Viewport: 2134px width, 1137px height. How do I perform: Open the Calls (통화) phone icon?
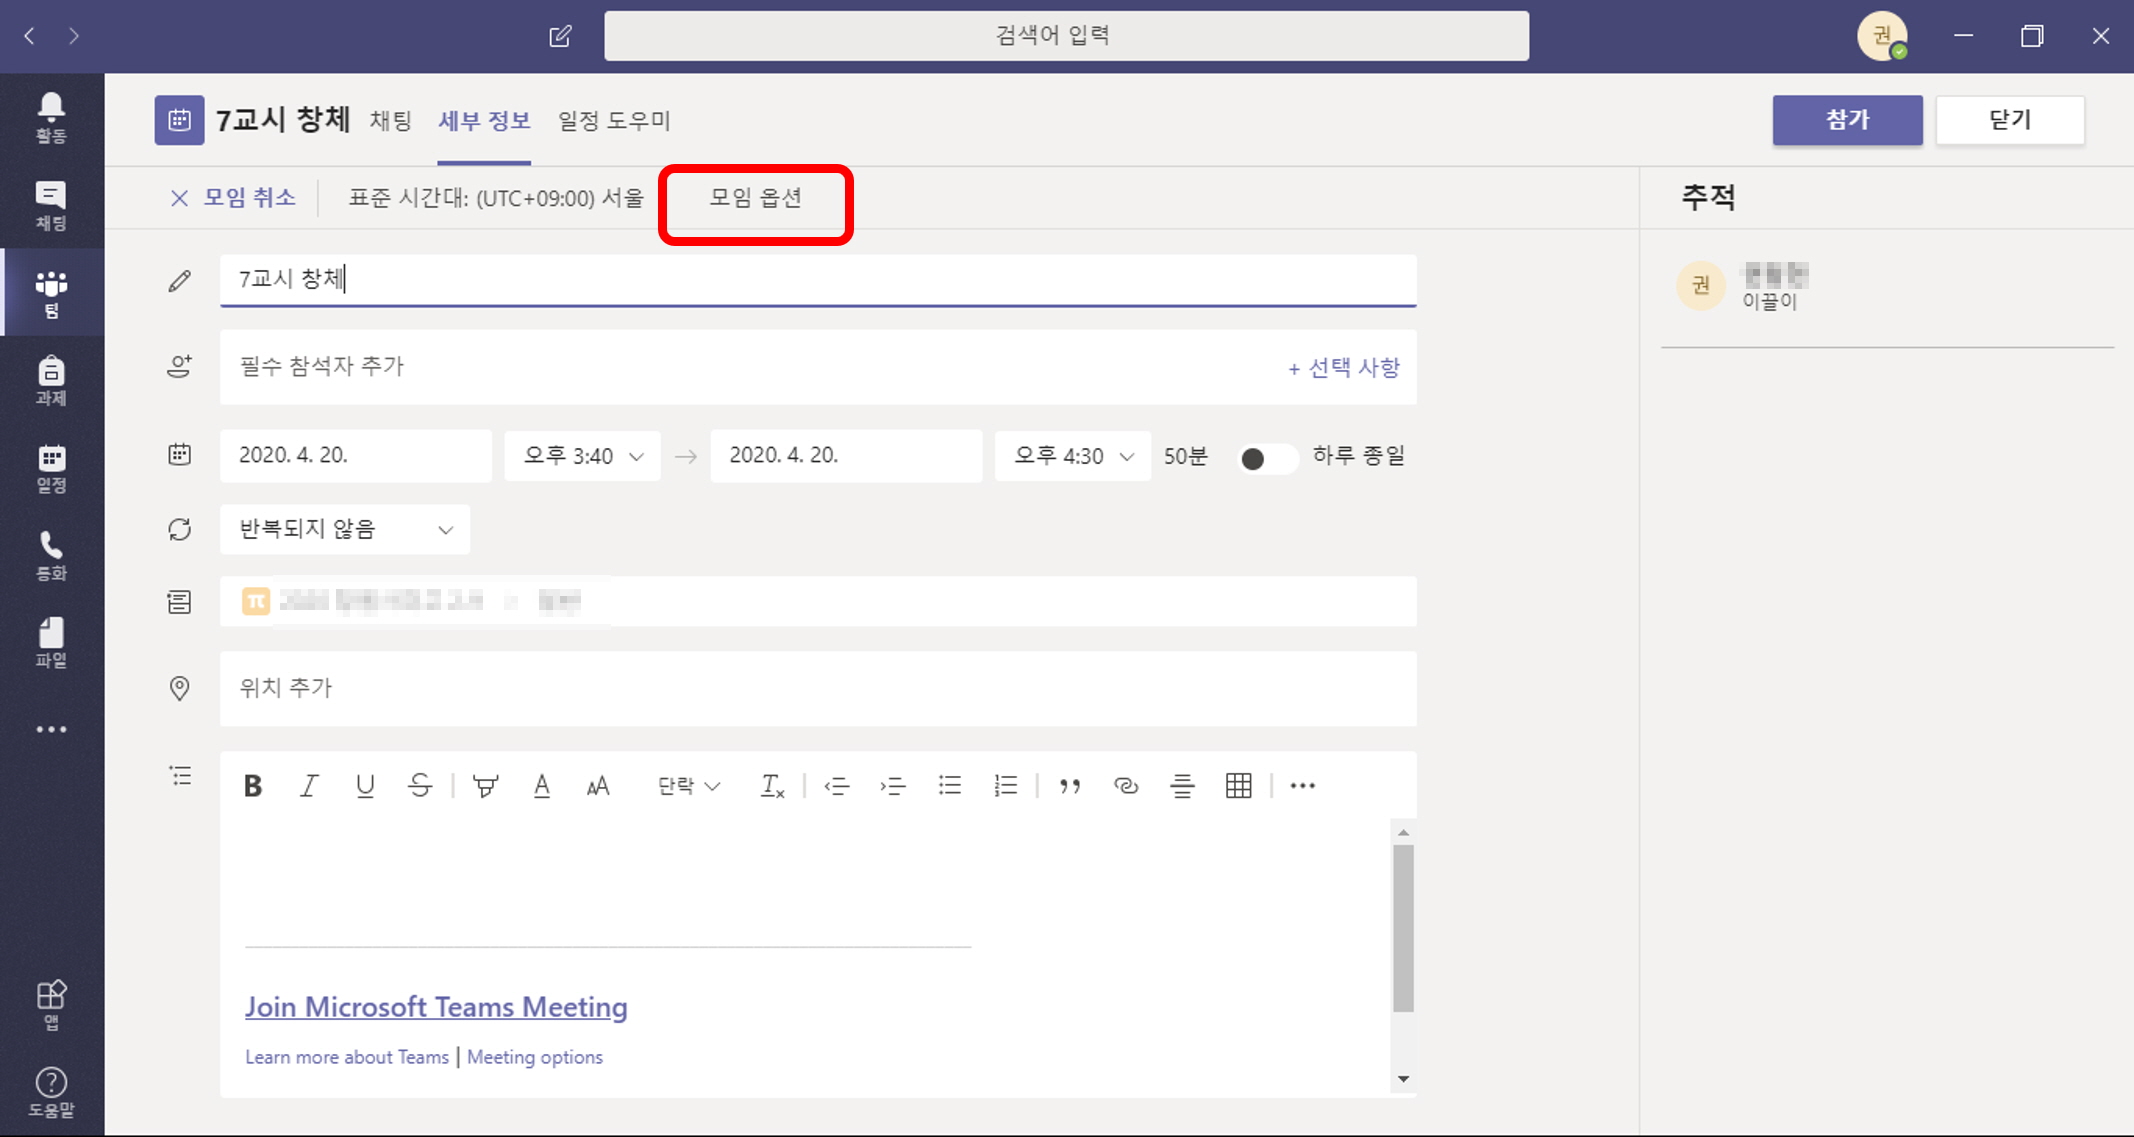point(51,555)
